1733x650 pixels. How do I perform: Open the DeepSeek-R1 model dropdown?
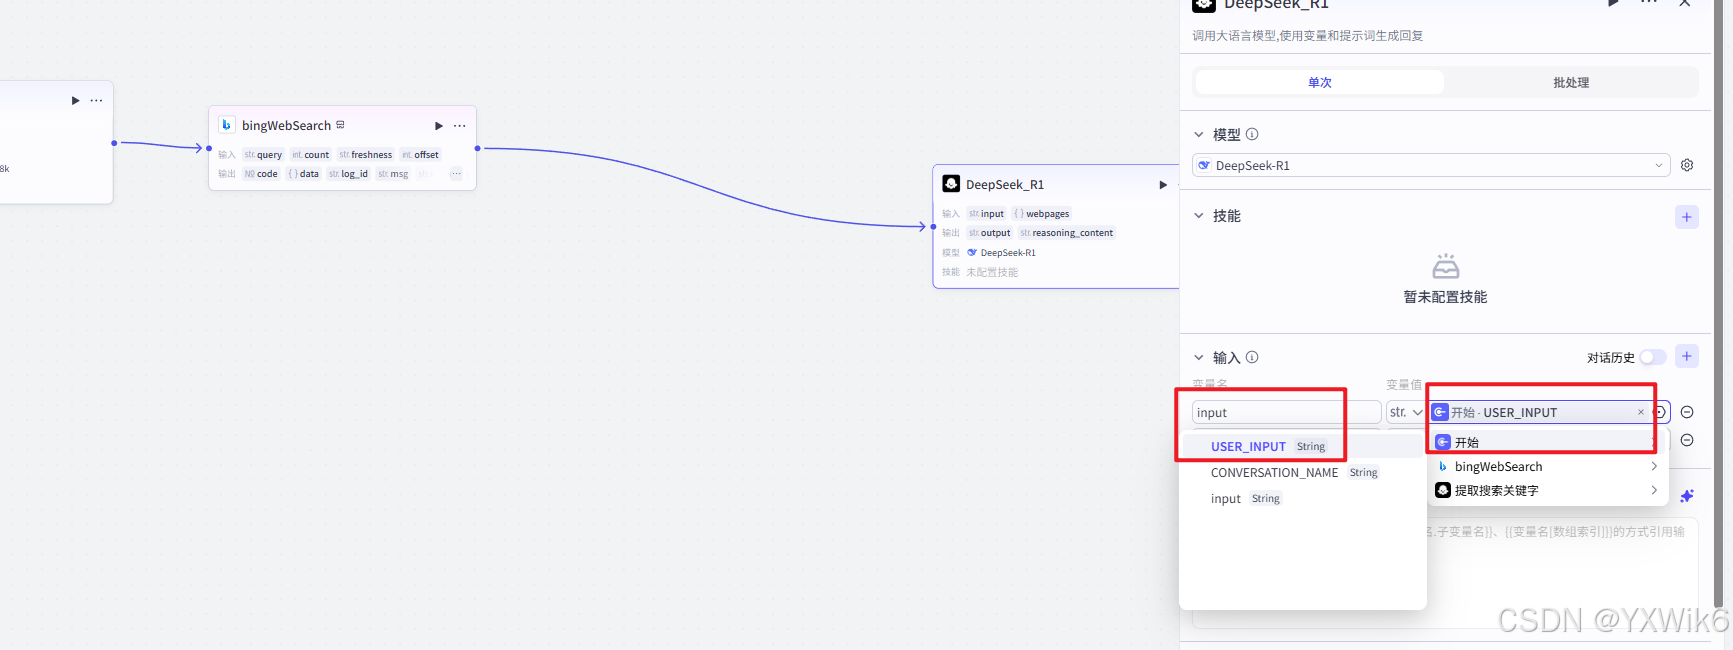click(1431, 165)
